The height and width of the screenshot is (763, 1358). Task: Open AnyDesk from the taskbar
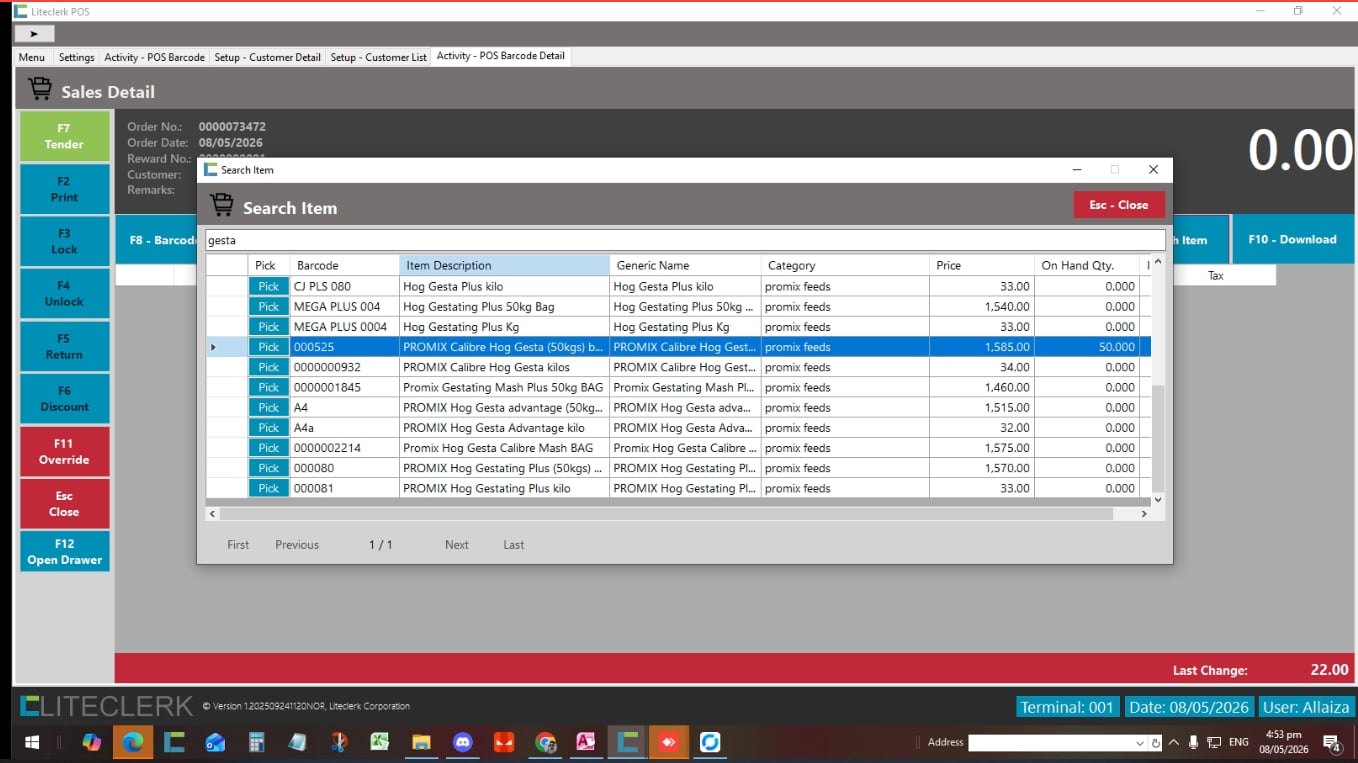coord(668,742)
